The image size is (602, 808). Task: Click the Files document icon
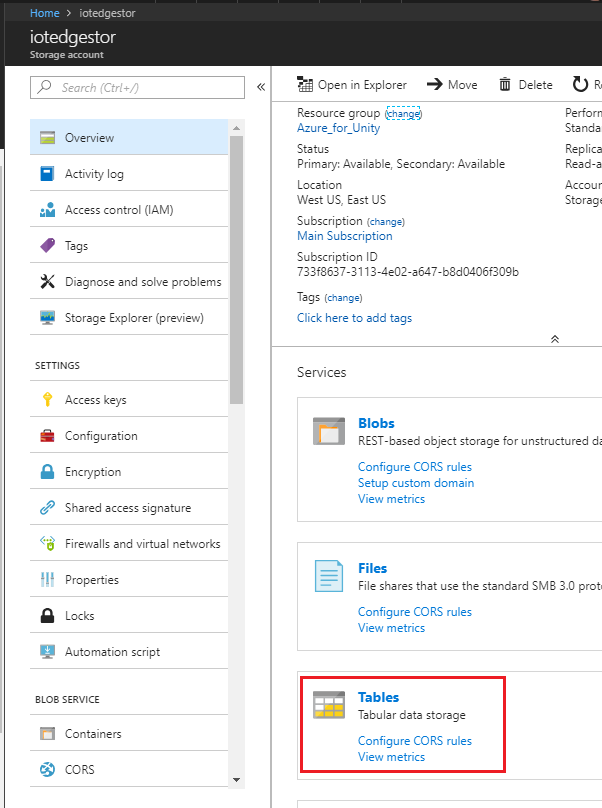coord(329,576)
